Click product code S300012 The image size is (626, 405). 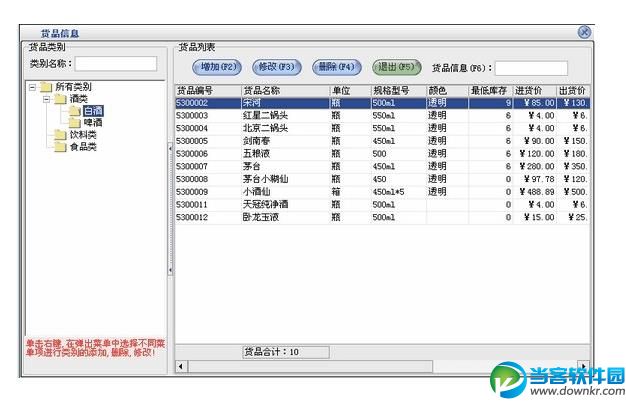(x=192, y=217)
